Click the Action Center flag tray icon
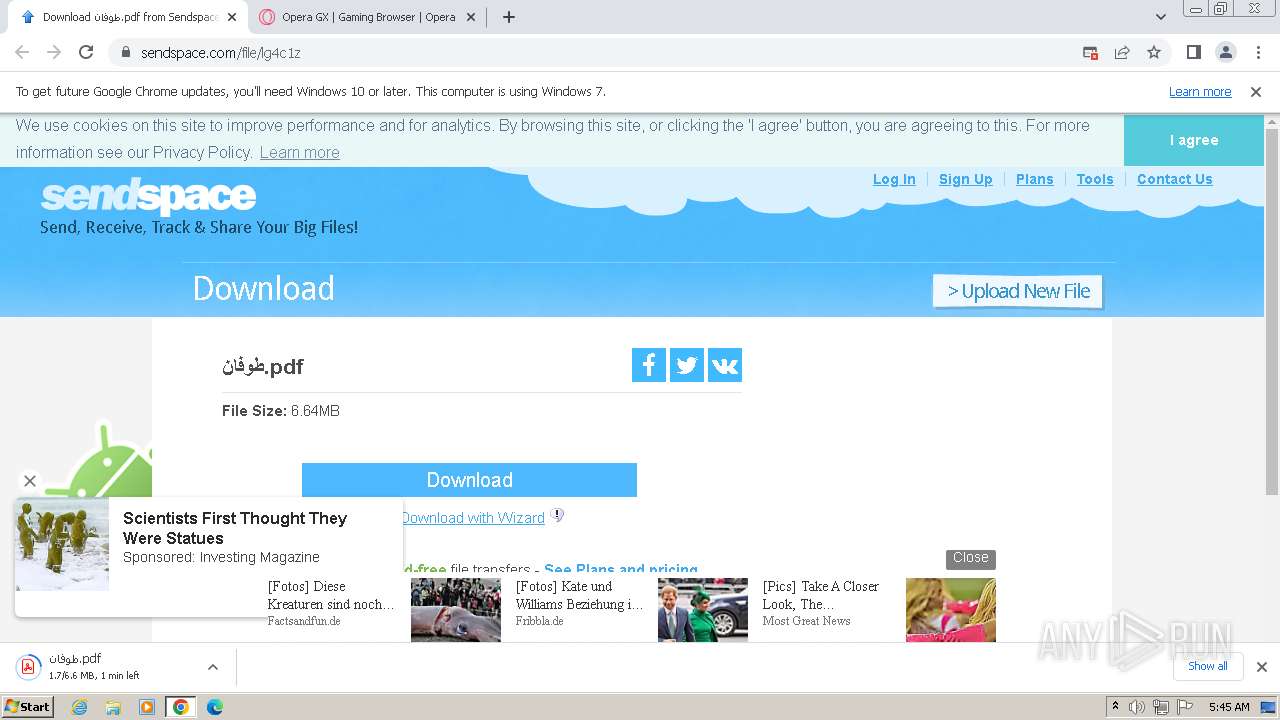This screenshot has height=720, width=1280. [x=1186, y=707]
